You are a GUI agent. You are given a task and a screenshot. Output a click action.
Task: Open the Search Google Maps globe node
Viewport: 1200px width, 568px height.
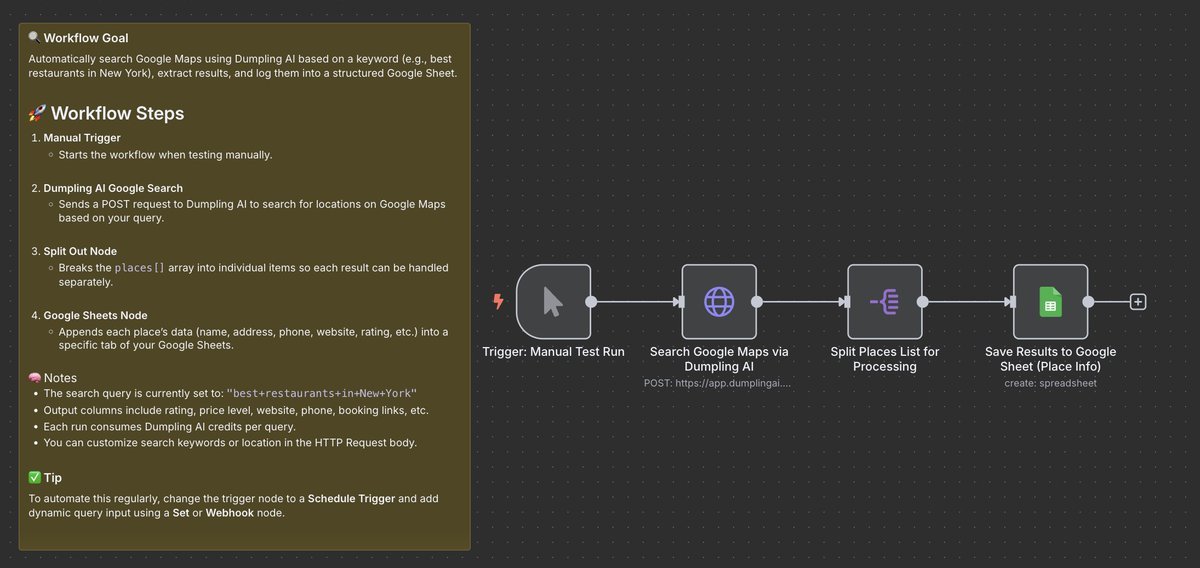pyautogui.click(x=719, y=301)
